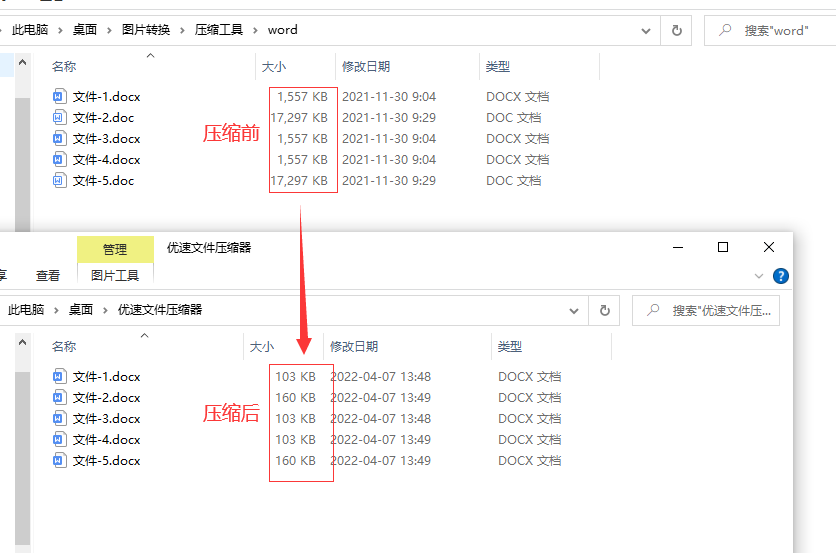Click the 文件-3.docx icon in the word window
The image size is (836, 553).
(x=59, y=139)
